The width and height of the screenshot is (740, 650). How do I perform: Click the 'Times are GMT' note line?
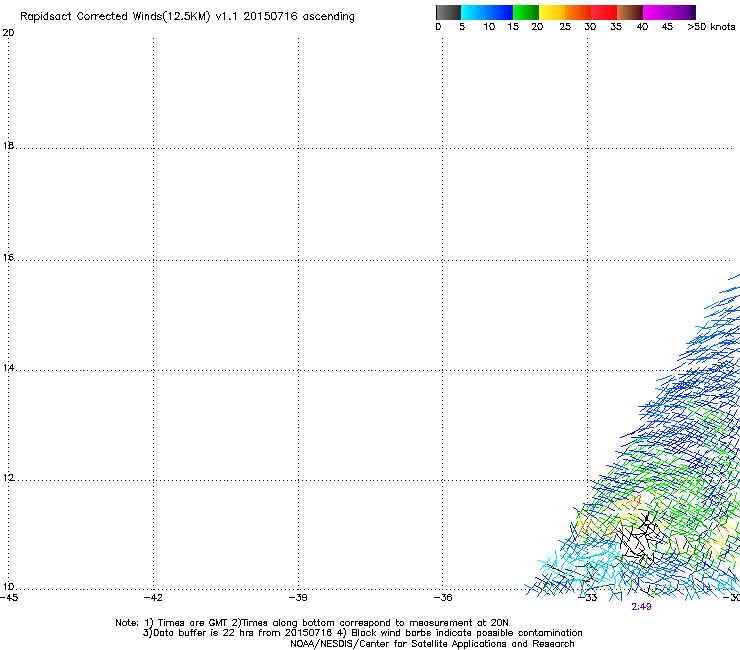coord(312,623)
